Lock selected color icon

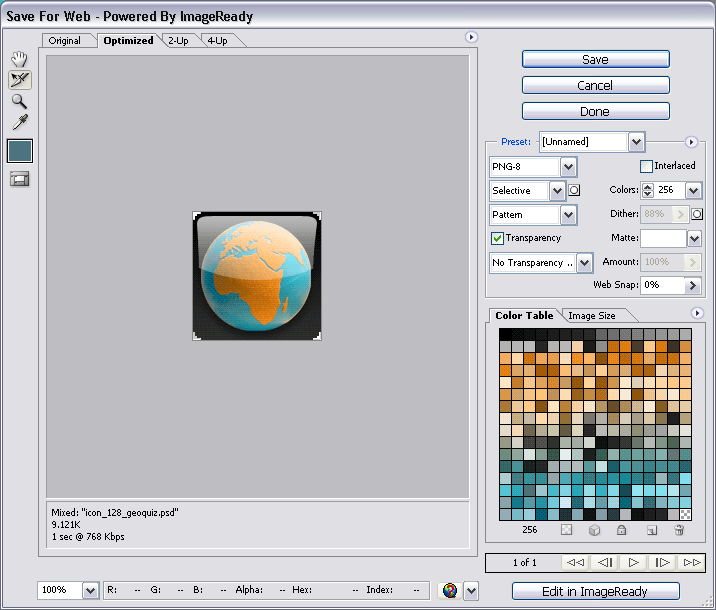[621, 530]
